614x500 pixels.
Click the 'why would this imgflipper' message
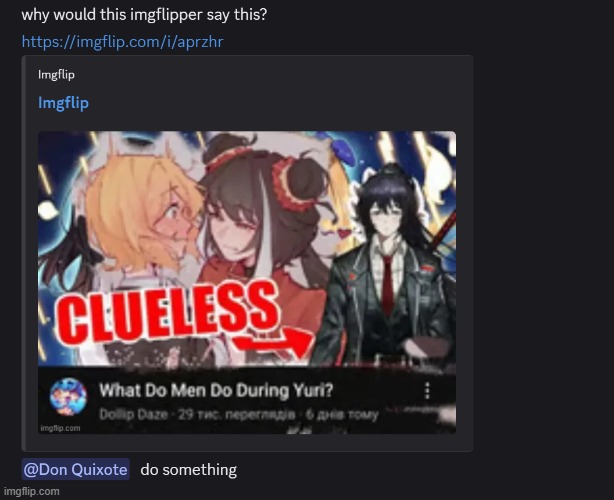[x=144, y=15]
